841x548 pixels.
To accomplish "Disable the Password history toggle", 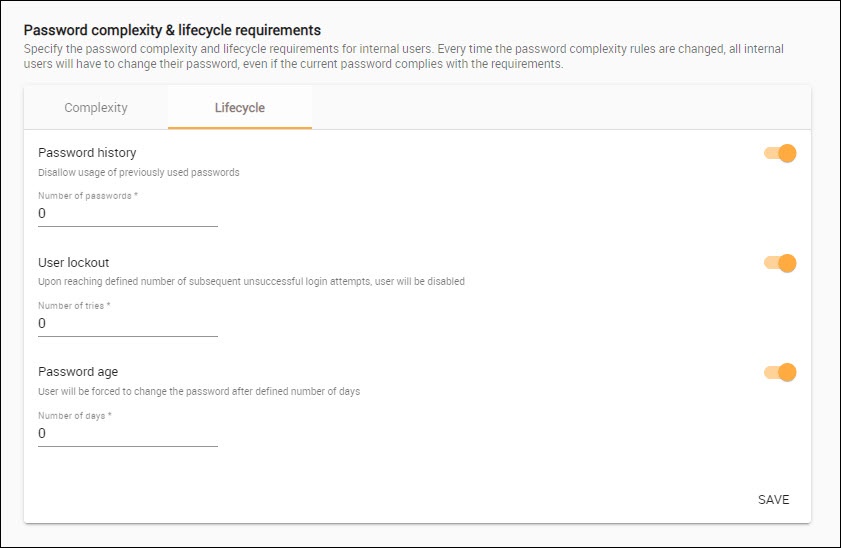I will pyautogui.click(x=780, y=153).
